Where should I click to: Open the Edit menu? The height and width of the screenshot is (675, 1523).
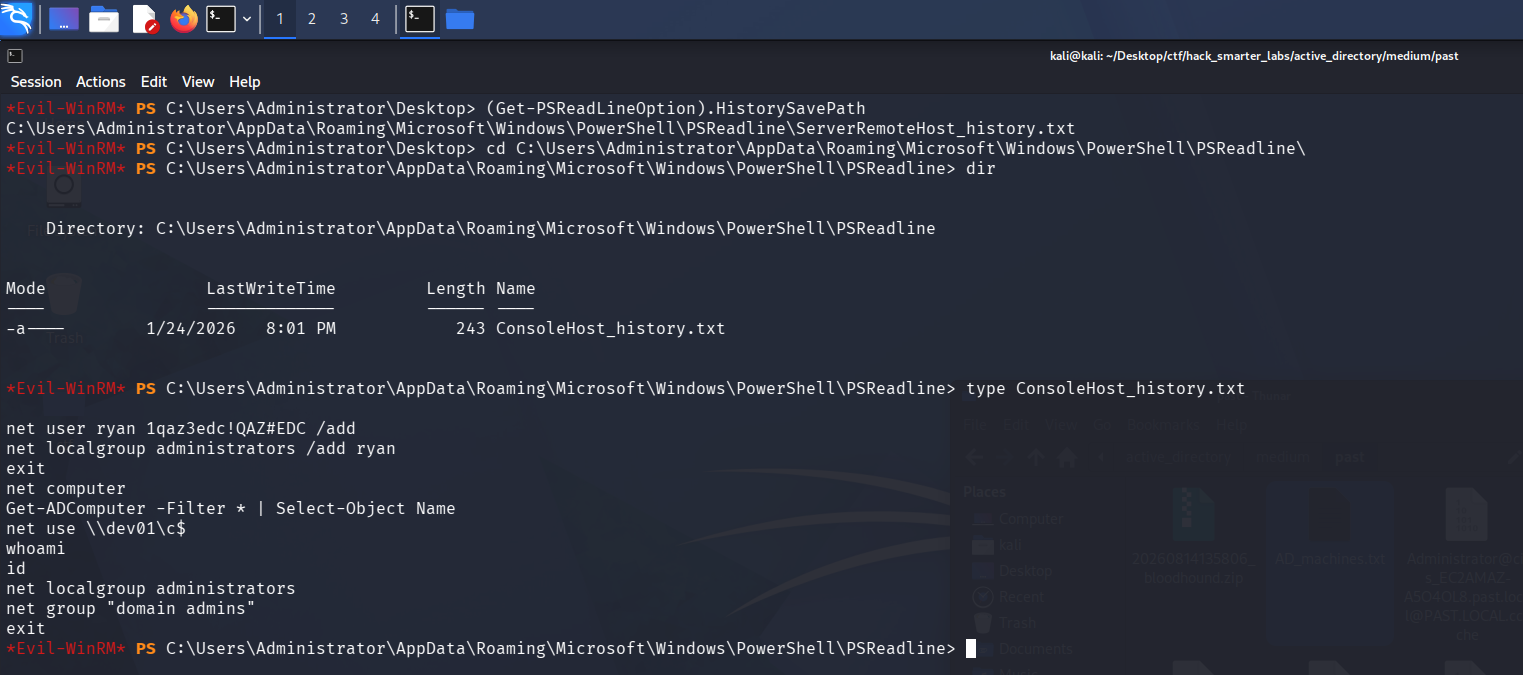pyautogui.click(x=154, y=82)
